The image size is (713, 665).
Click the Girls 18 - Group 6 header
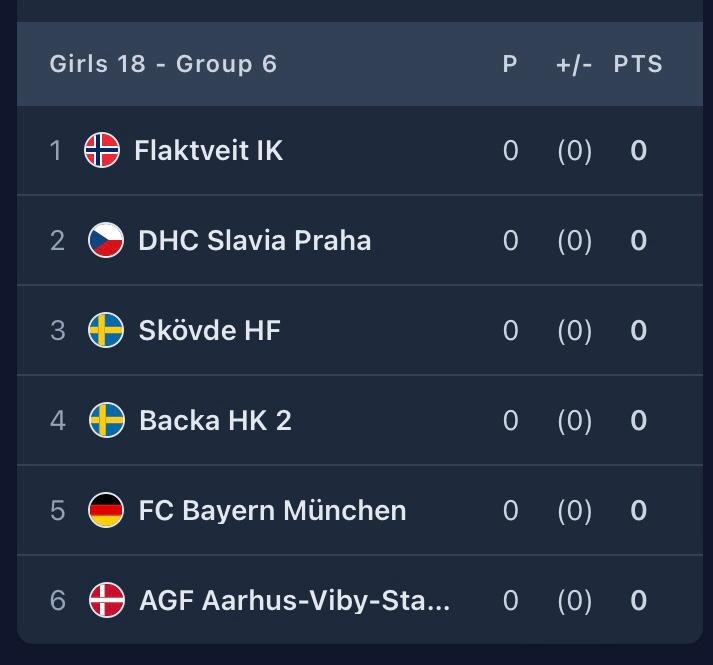[x=163, y=64]
